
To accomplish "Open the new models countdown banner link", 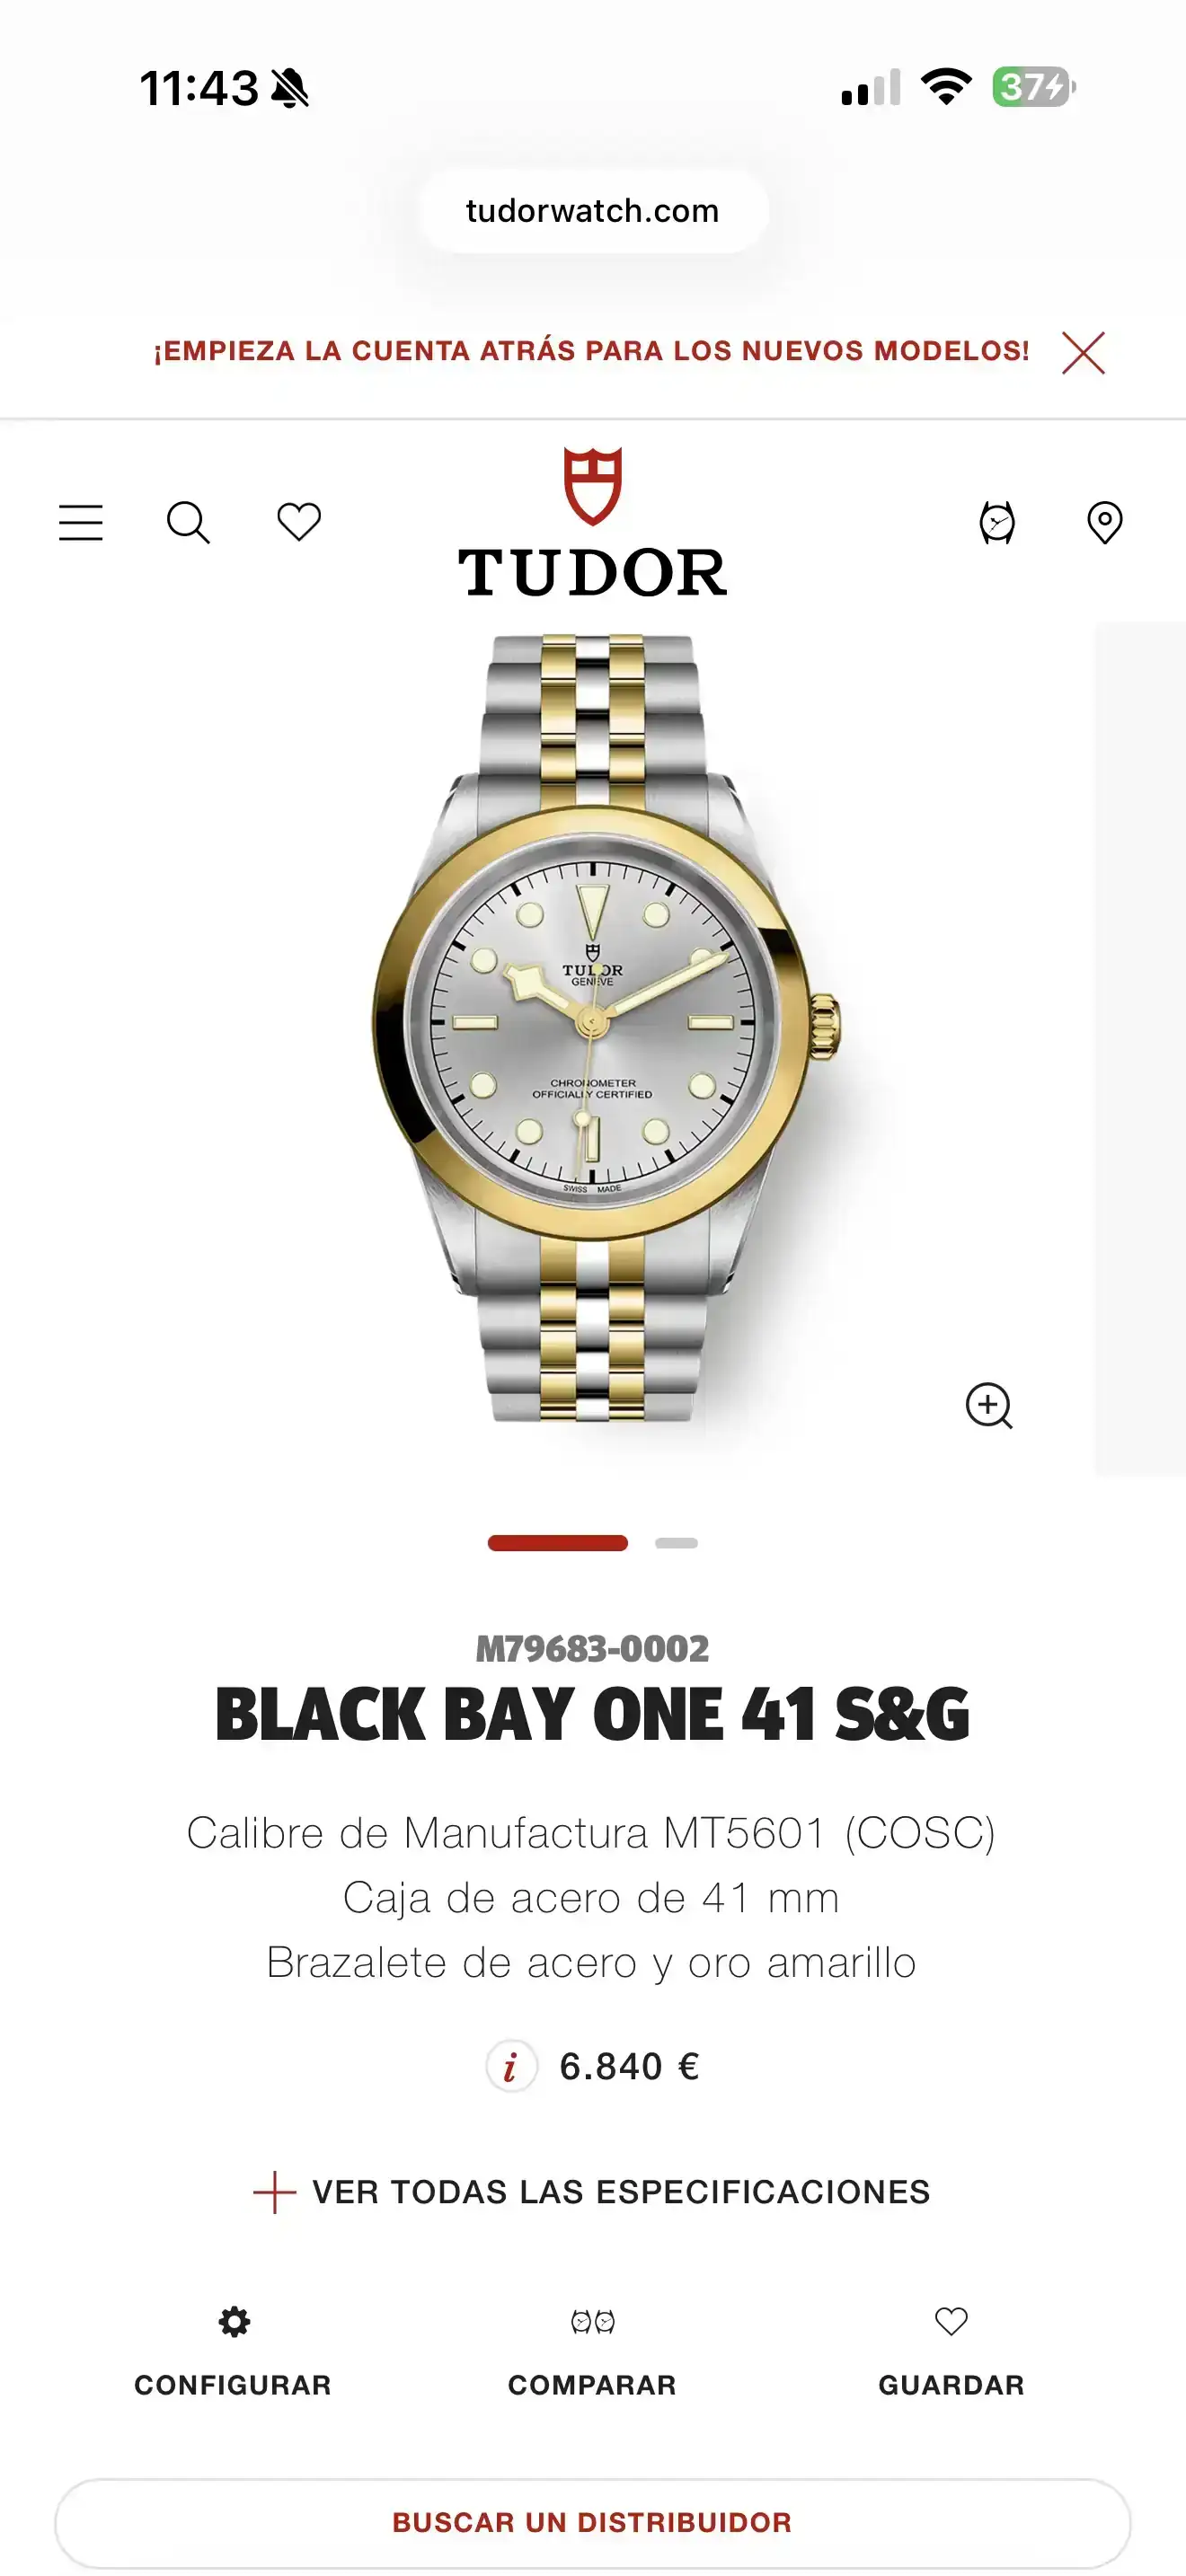I will click(591, 351).
